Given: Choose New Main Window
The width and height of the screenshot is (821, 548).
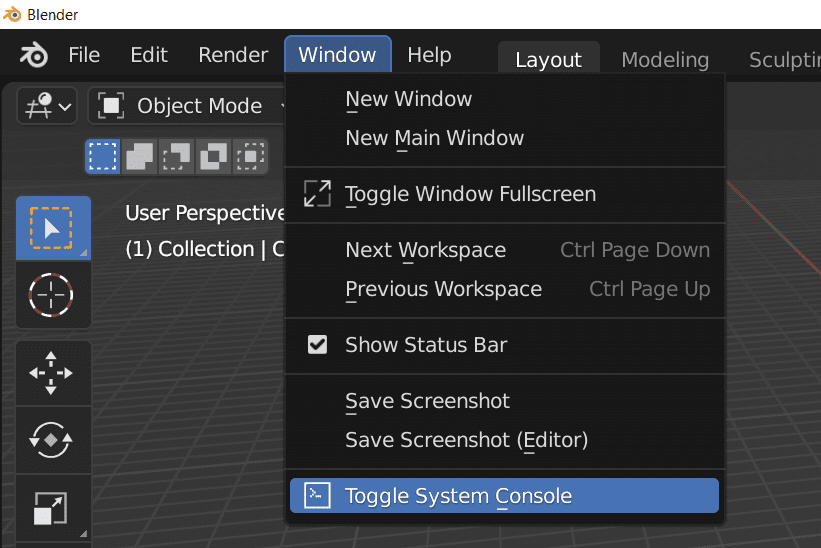Looking at the screenshot, I should click(x=505, y=138).
